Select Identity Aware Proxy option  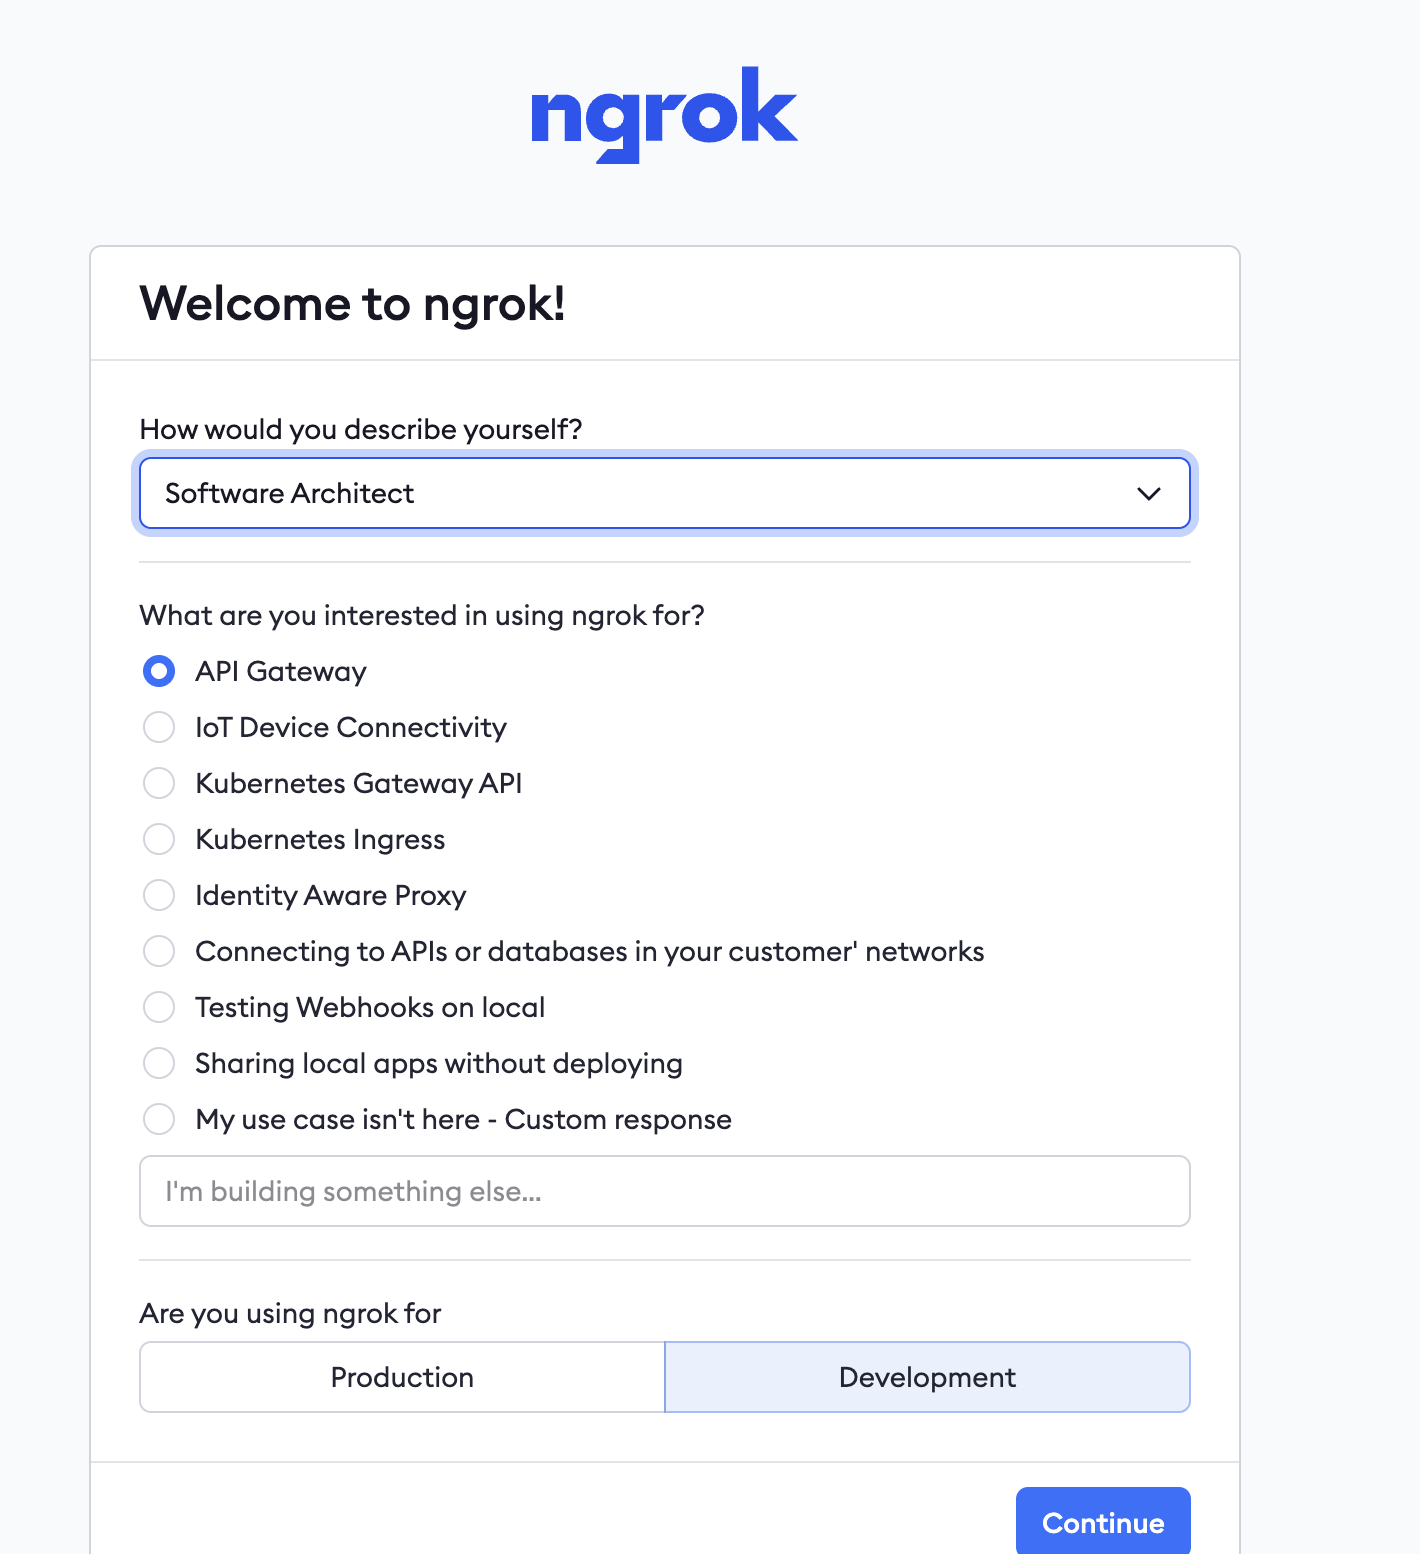[159, 895]
